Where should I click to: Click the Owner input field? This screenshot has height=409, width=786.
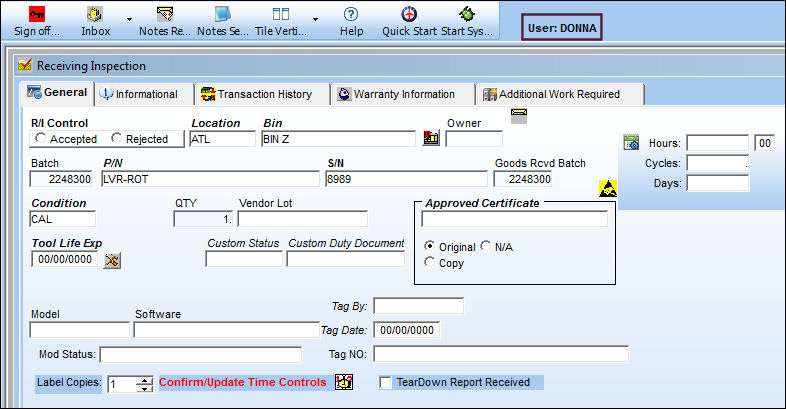[474, 139]
